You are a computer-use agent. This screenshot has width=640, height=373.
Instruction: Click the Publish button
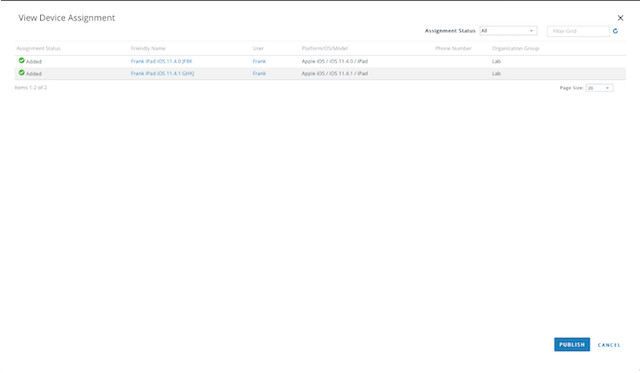point(572,344)
